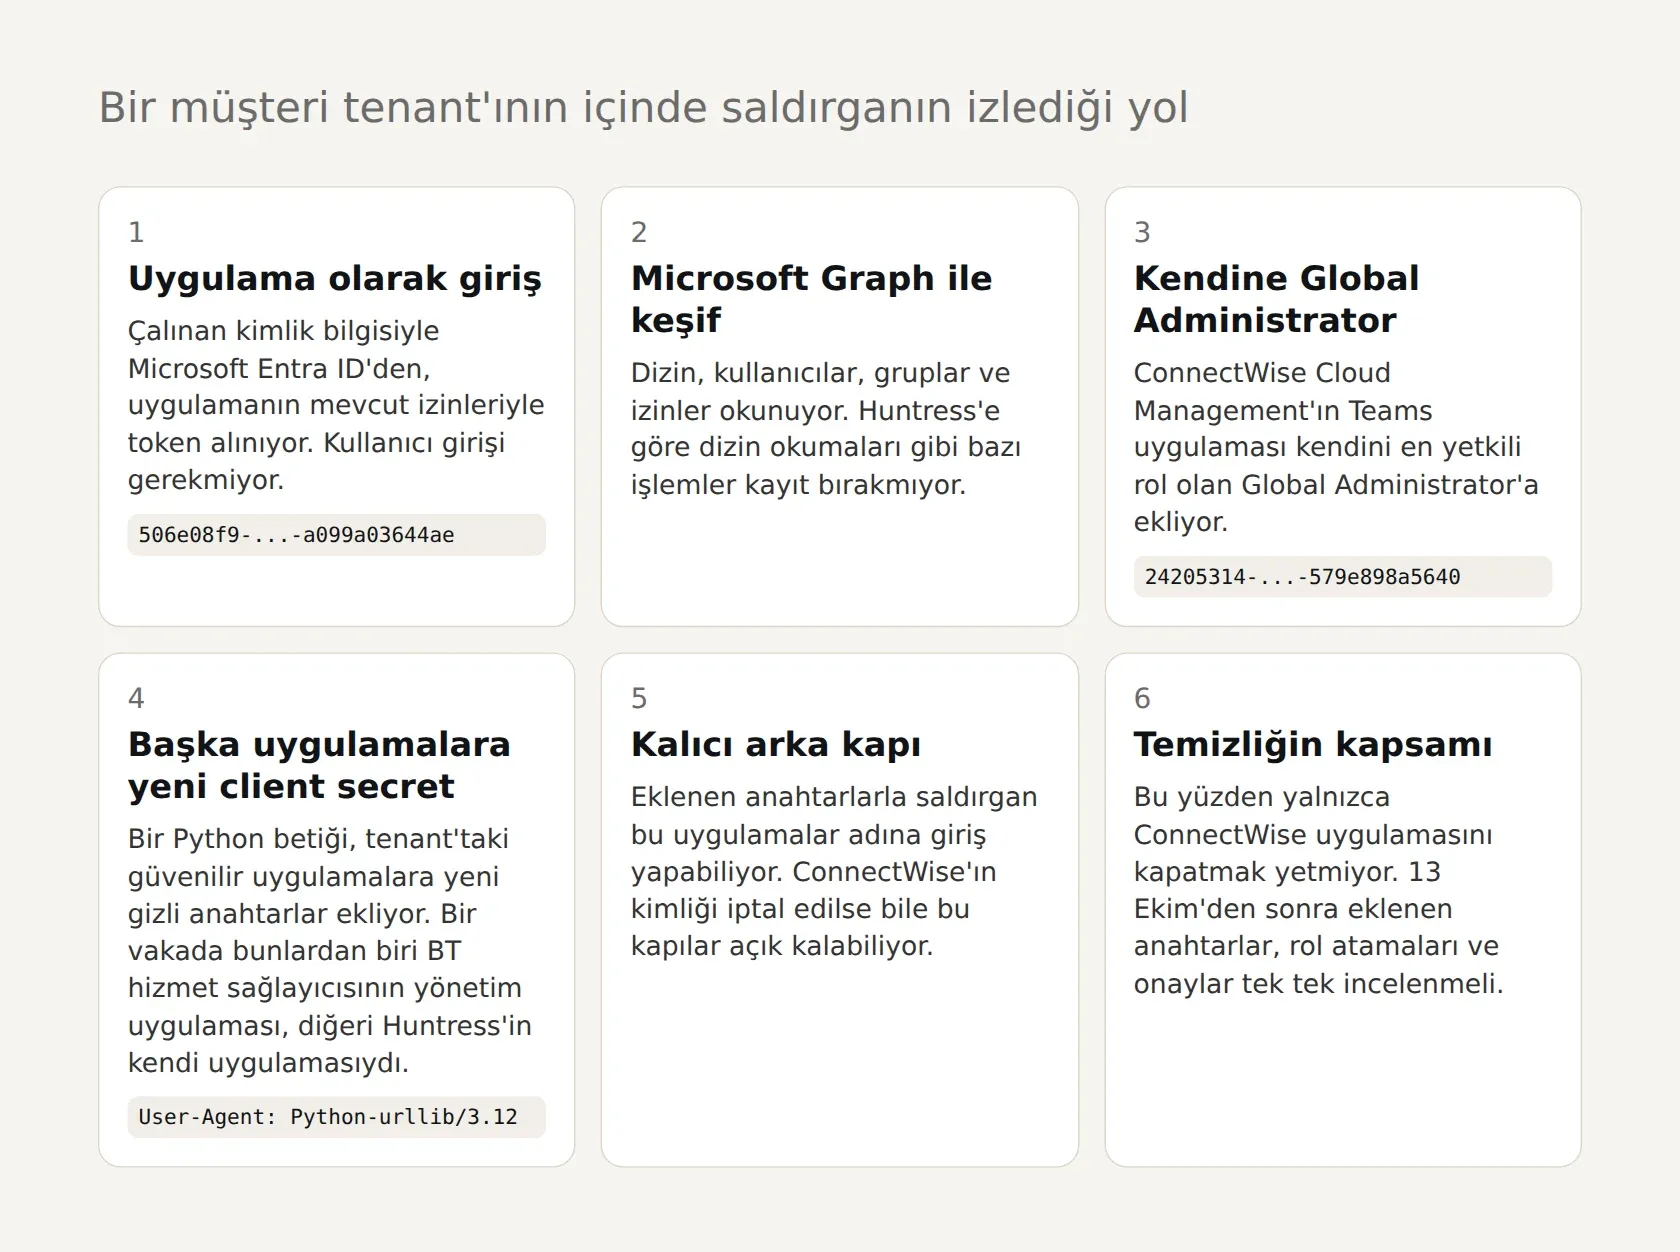
Task: Click the step number 1 label
Action: 136,232
